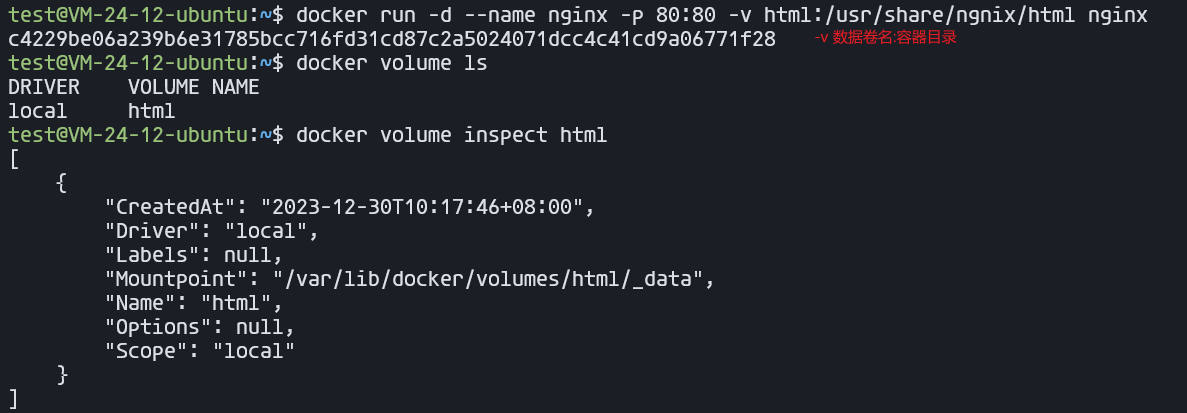Click the opening square bracket of JSON
The height and width of the screenshot is (413, 1187).
tap(14, 160)
